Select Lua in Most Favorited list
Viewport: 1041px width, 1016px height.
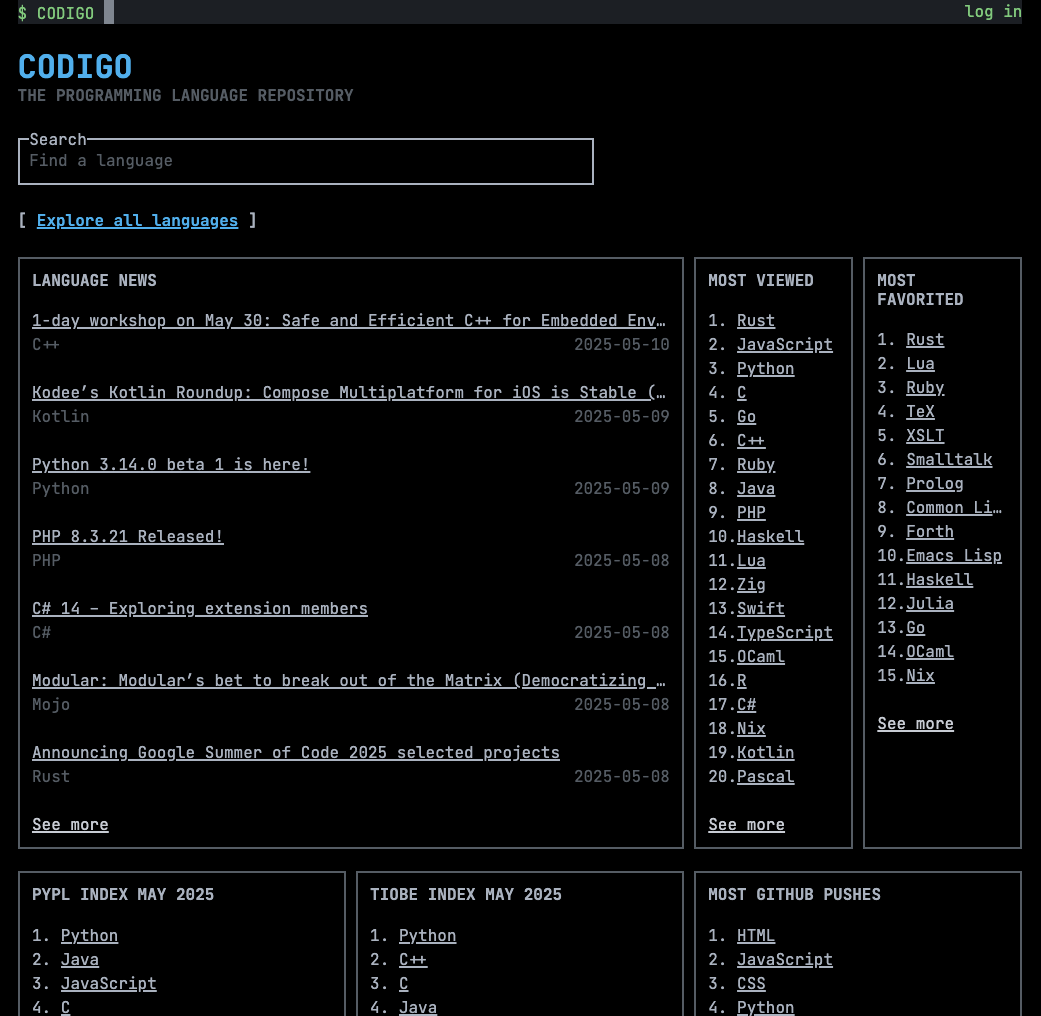pyautogui.click(x=920, y=363)
